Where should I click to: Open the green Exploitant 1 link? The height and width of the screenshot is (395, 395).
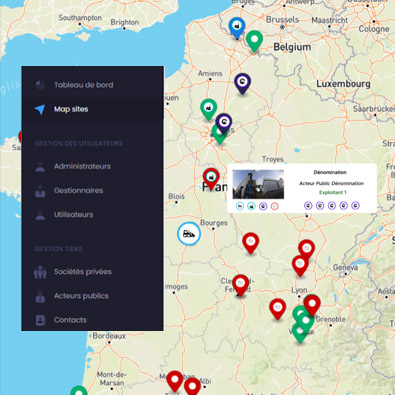[x=333, y=192]
